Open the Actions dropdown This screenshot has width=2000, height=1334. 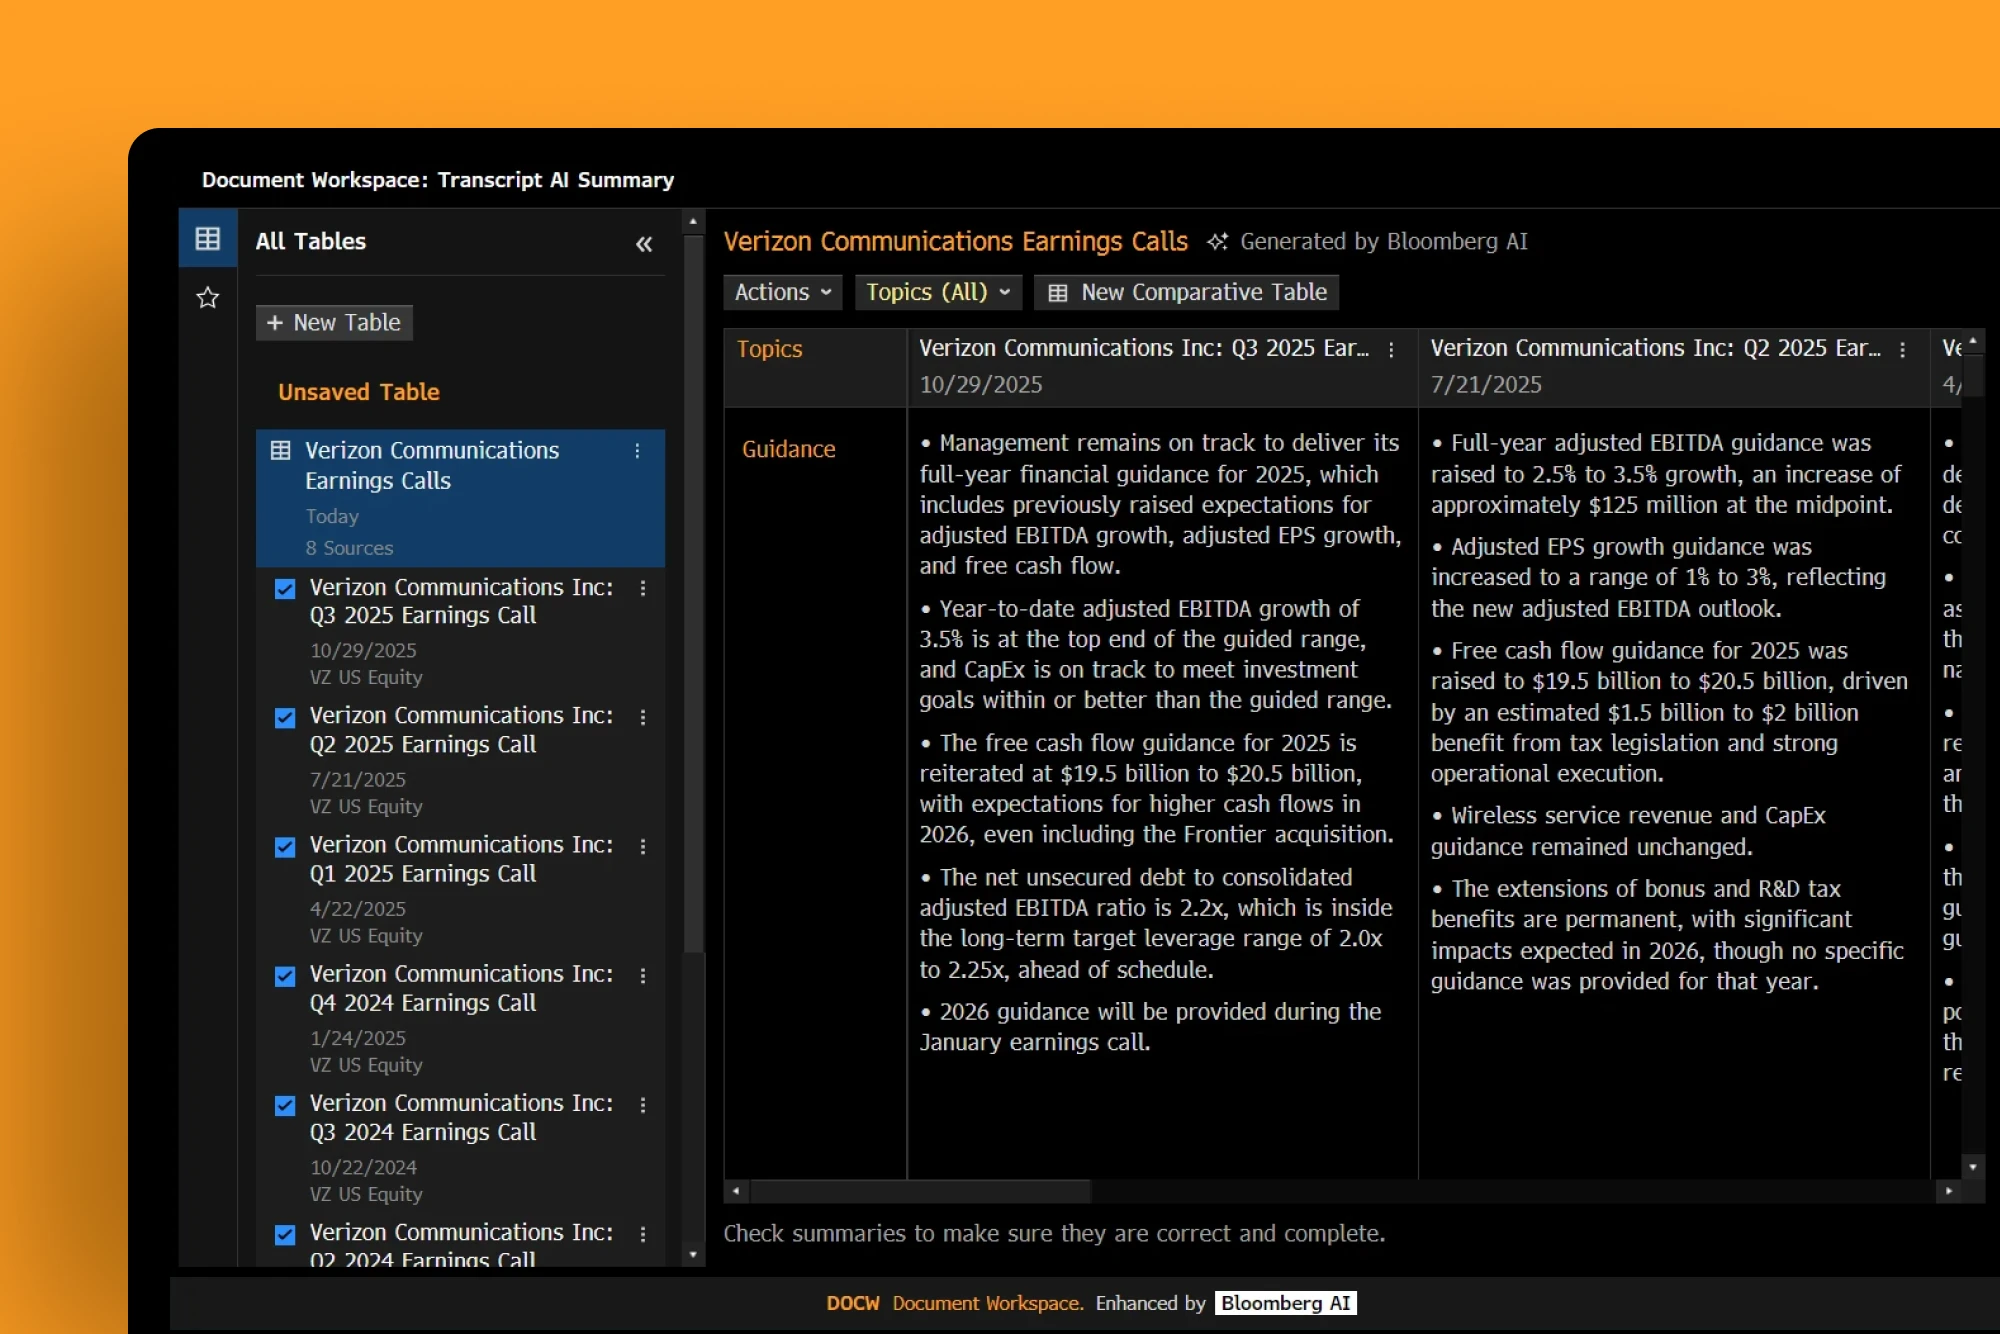tap(782, 292)
